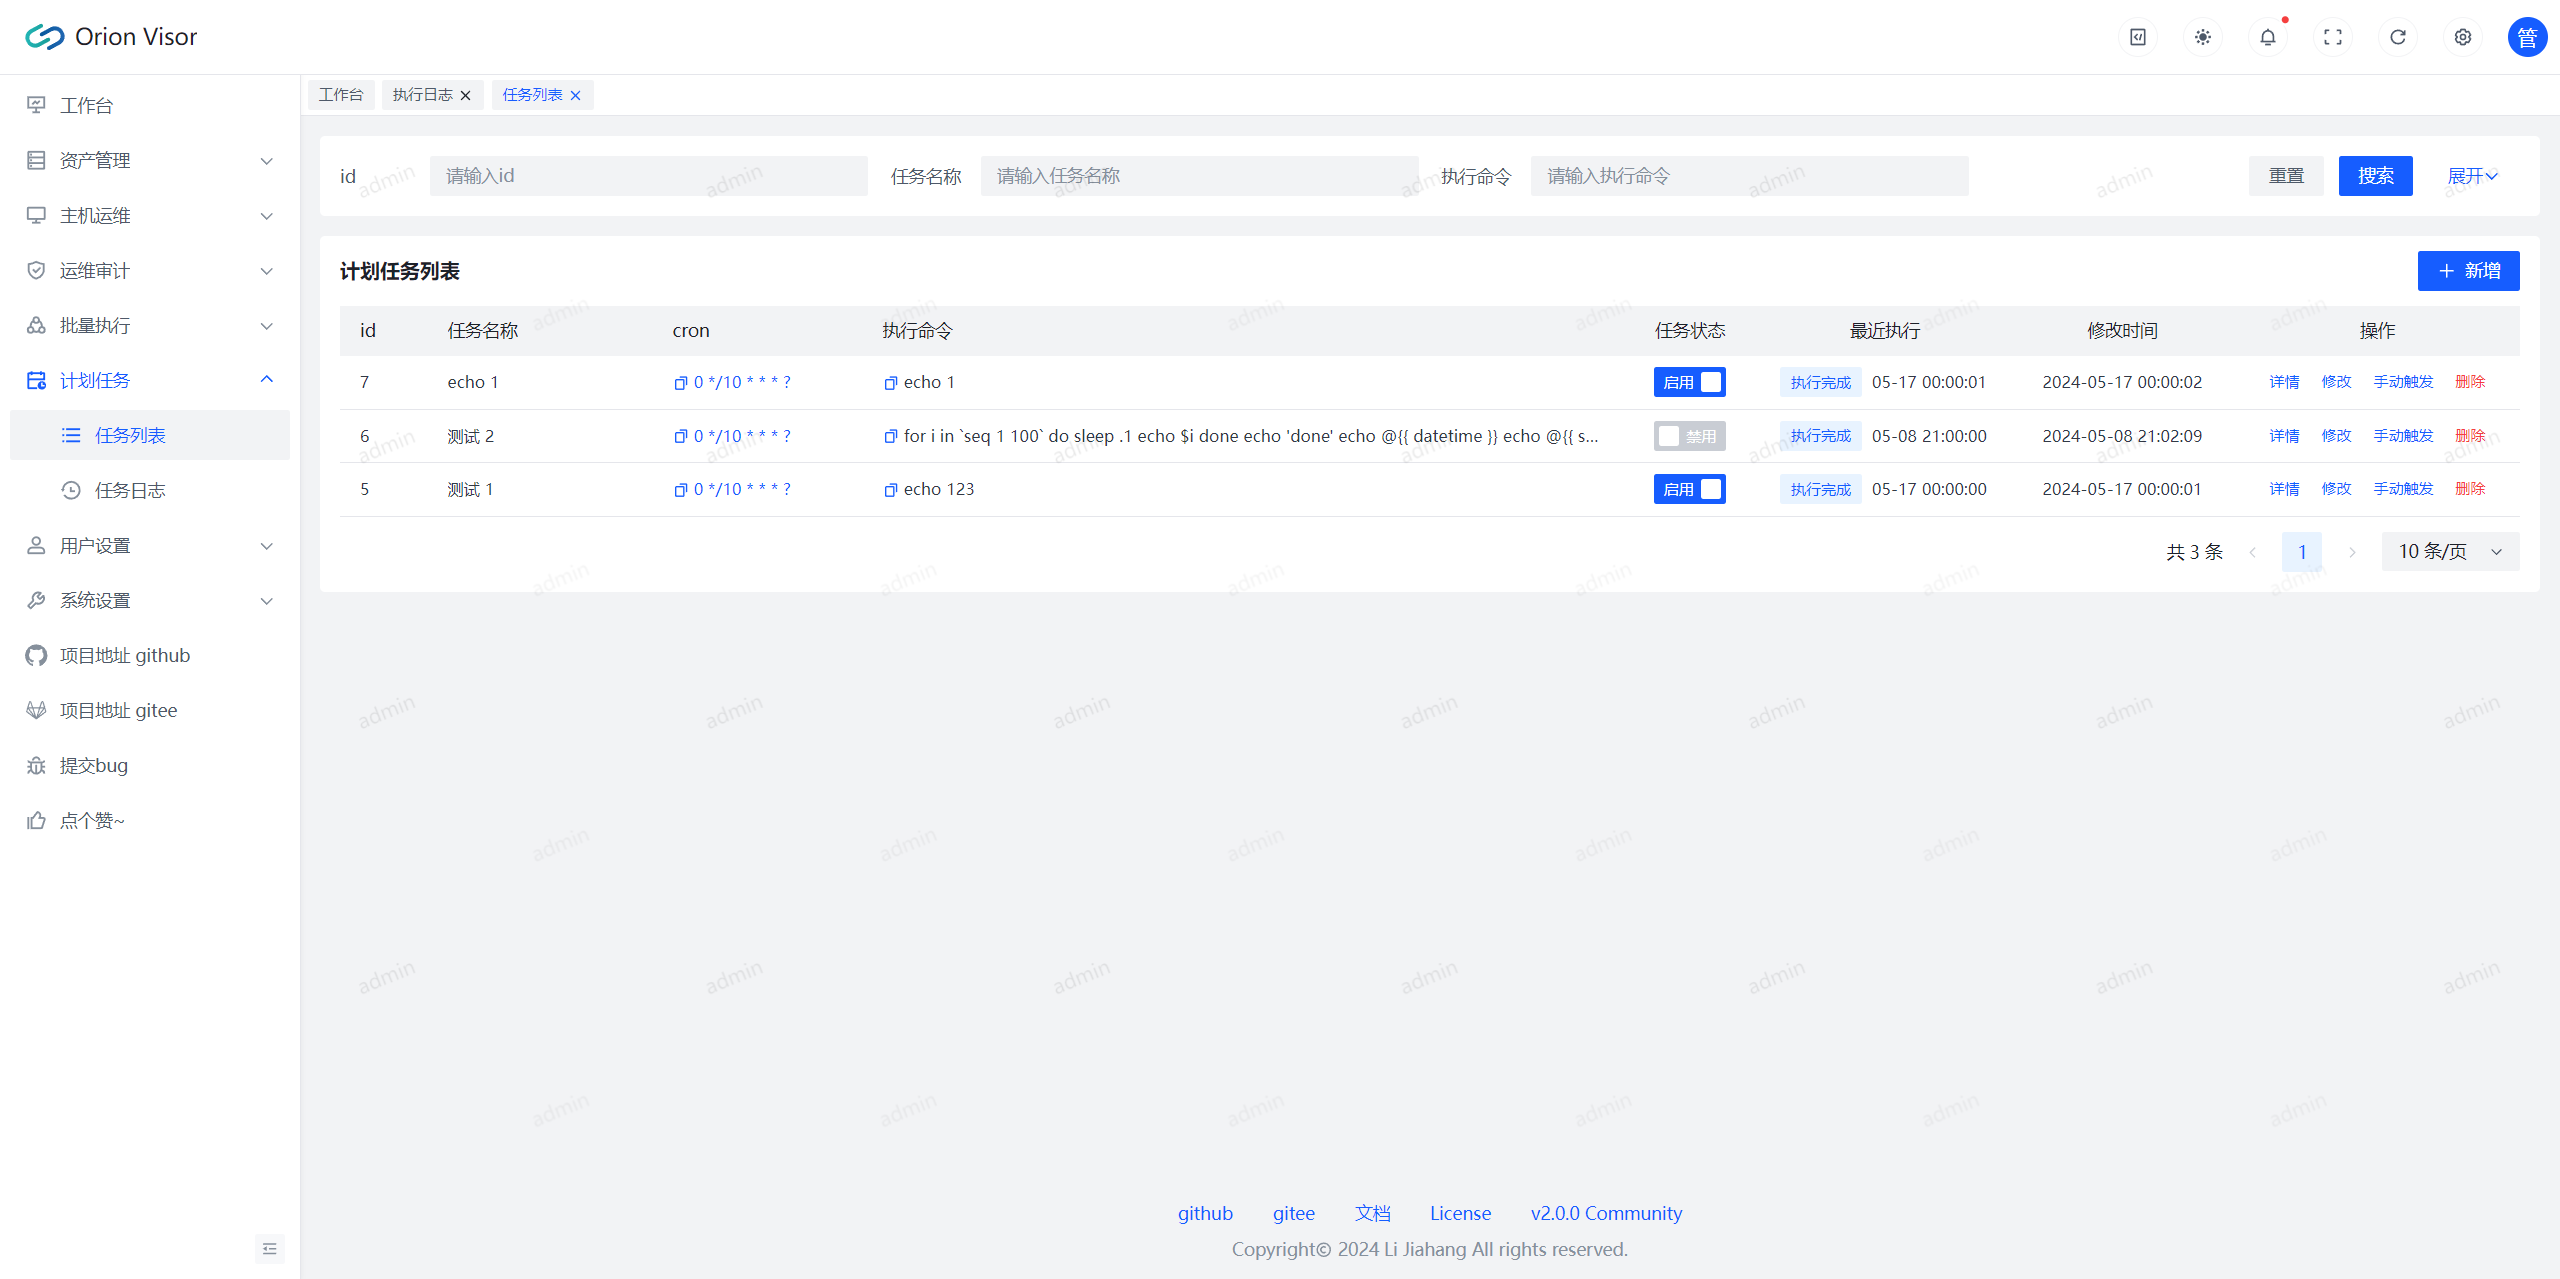Enable the 测试 2 task switch
Viewport: 2560px width, 1279px height.
[1689, 436]
